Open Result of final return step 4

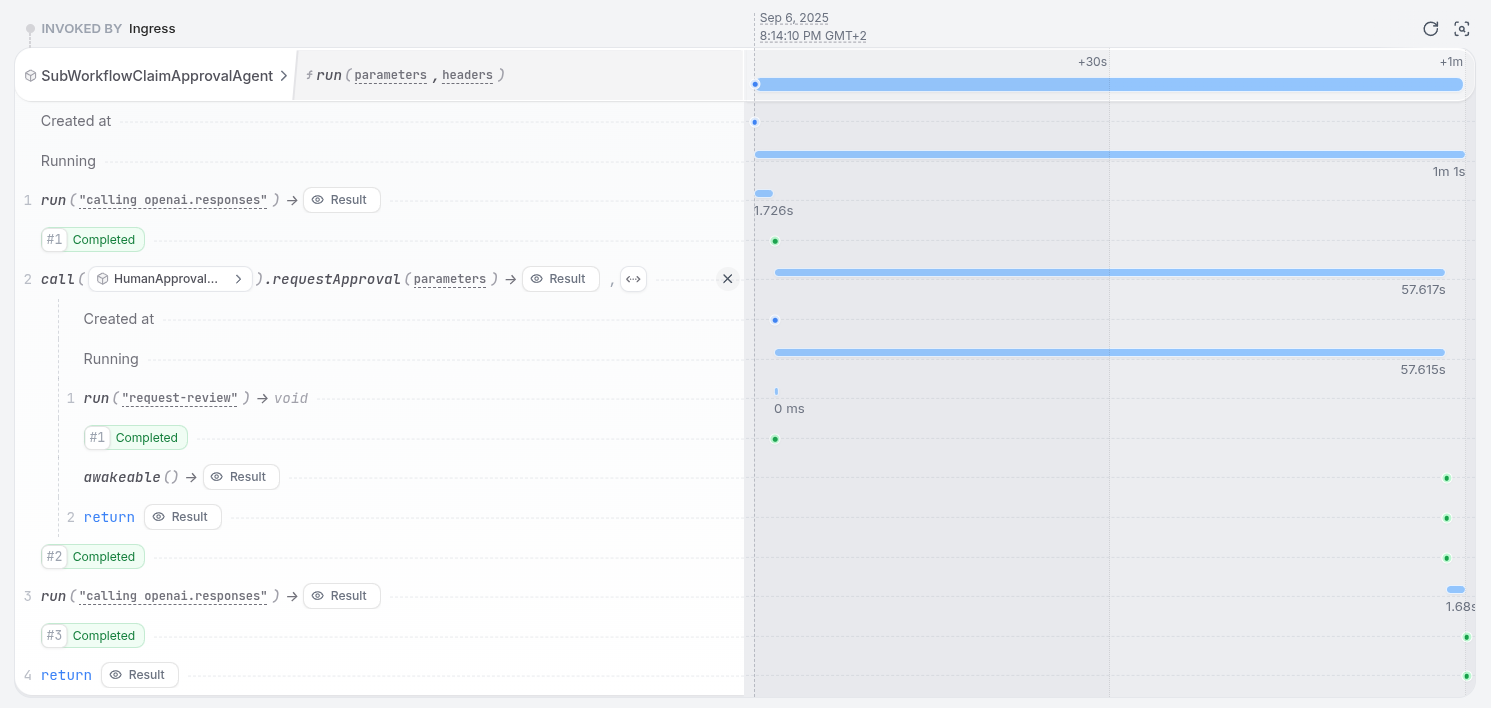[140, 675]
